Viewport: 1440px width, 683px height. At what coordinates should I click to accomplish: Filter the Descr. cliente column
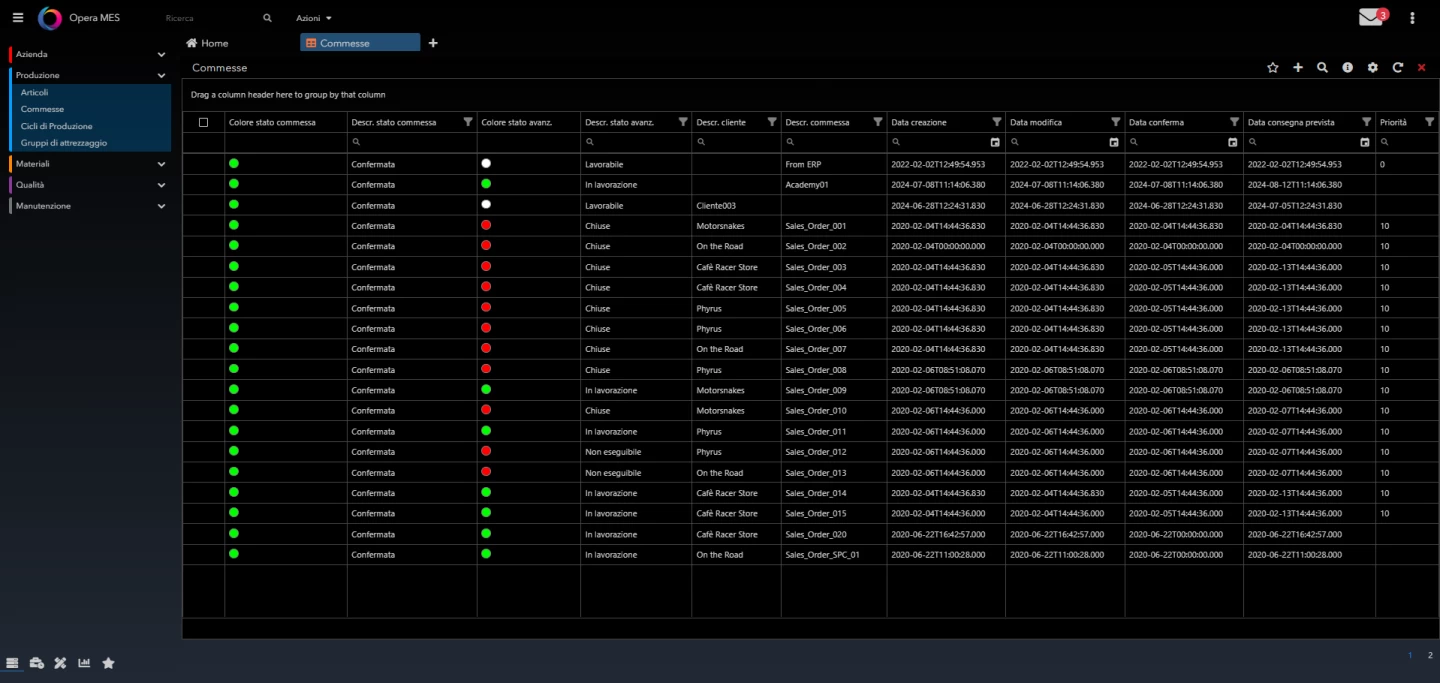tap(772, 122)
